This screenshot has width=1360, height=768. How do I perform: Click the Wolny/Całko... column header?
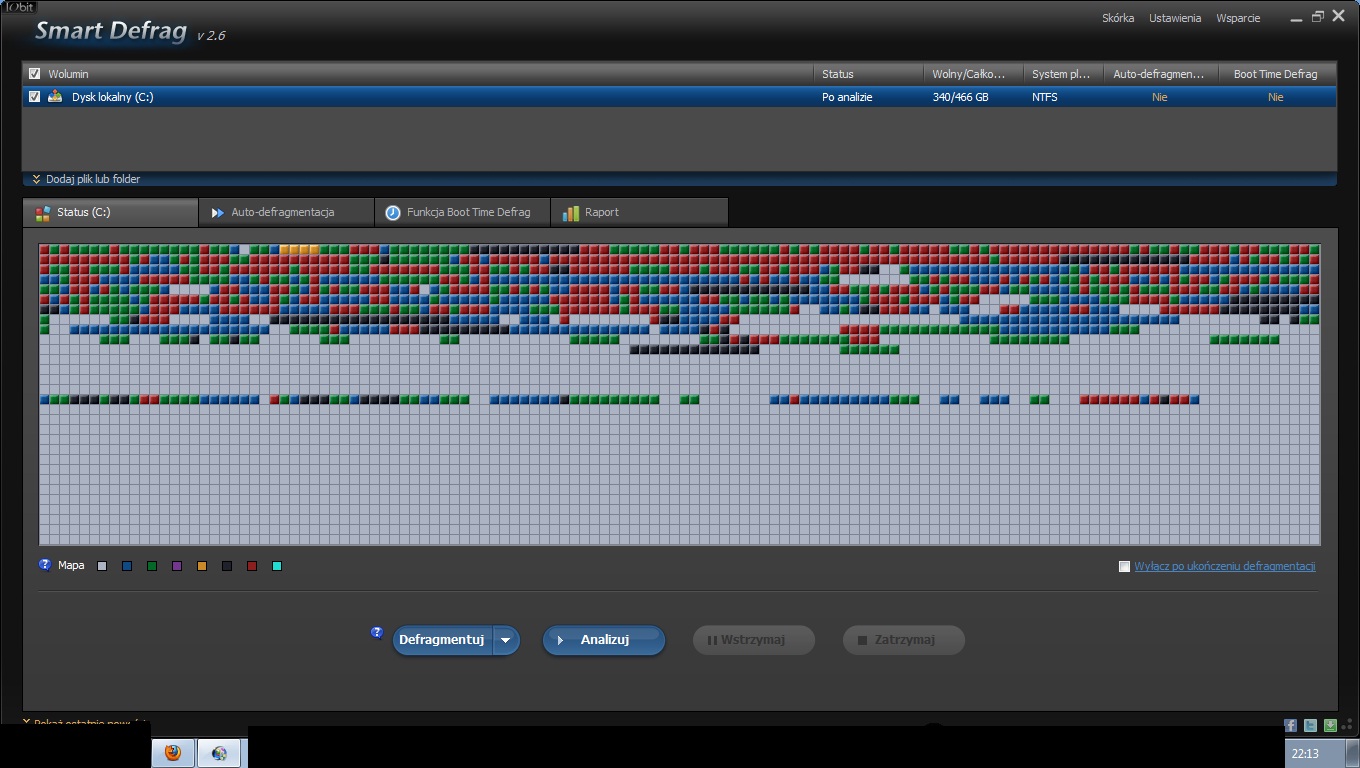pyautogui.click(x=974, y=74)
